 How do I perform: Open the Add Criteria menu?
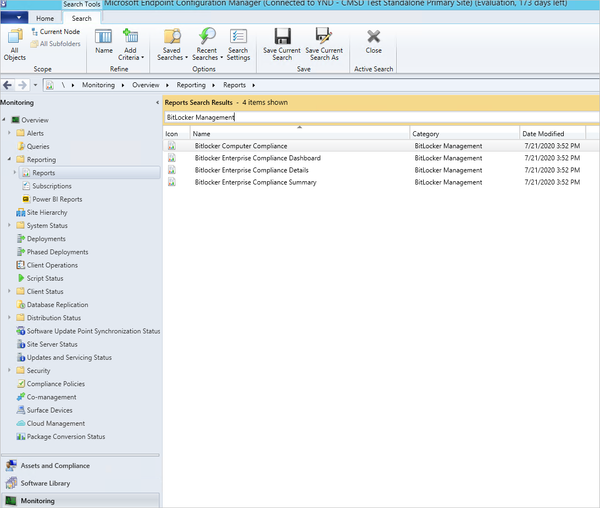pyautogui.click(x=130, y=44)
